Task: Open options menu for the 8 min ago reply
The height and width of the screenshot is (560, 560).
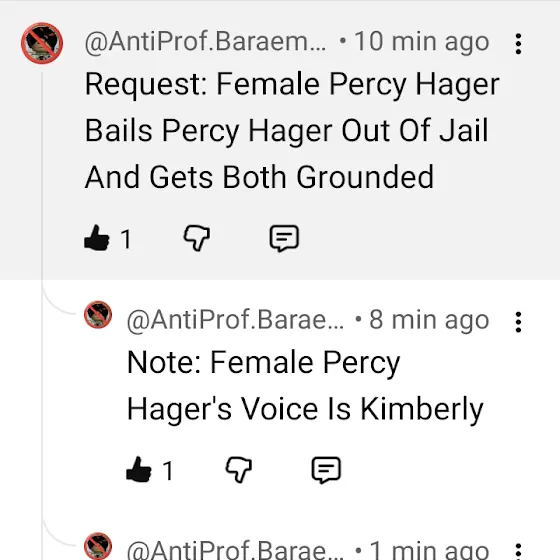Action: point(518,322)
